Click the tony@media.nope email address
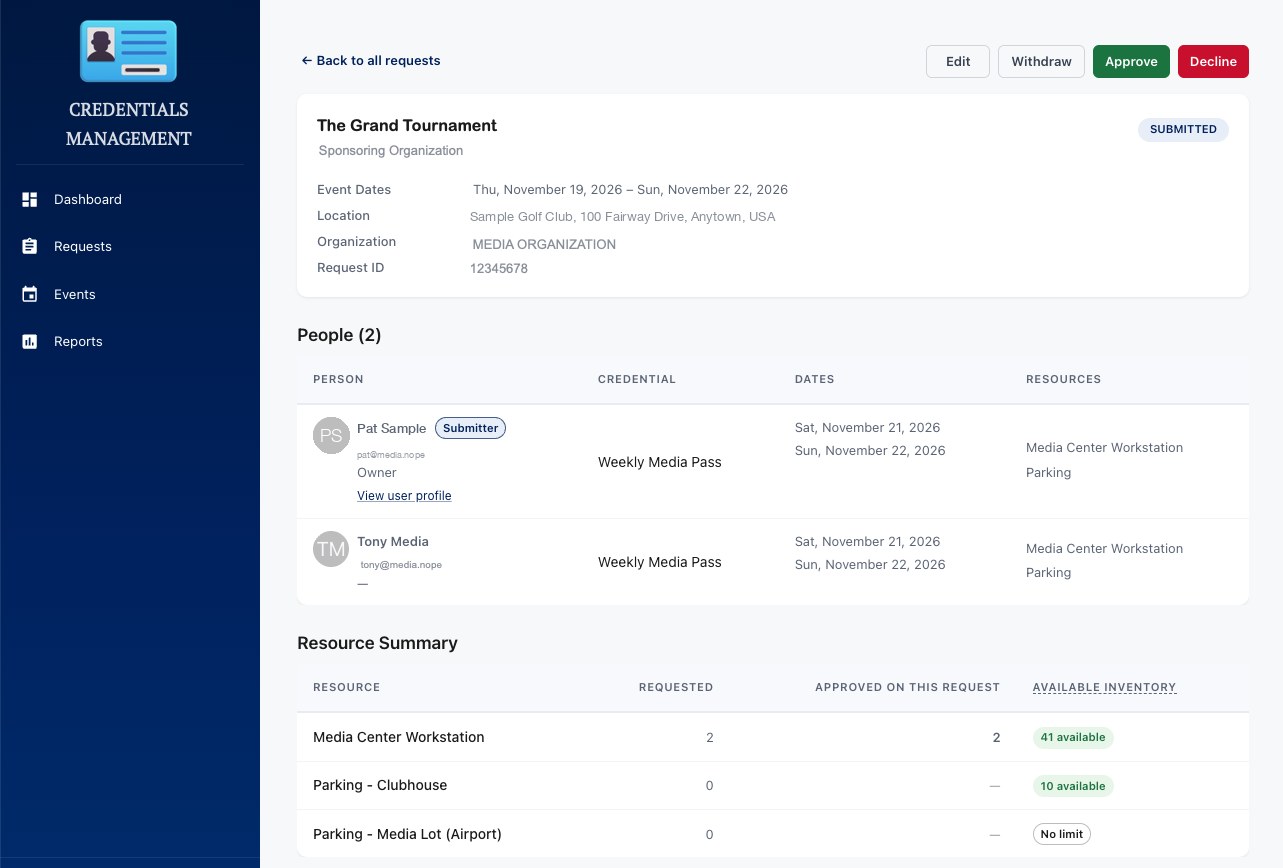Screen dimensions: 1283x868 point(401,565)
